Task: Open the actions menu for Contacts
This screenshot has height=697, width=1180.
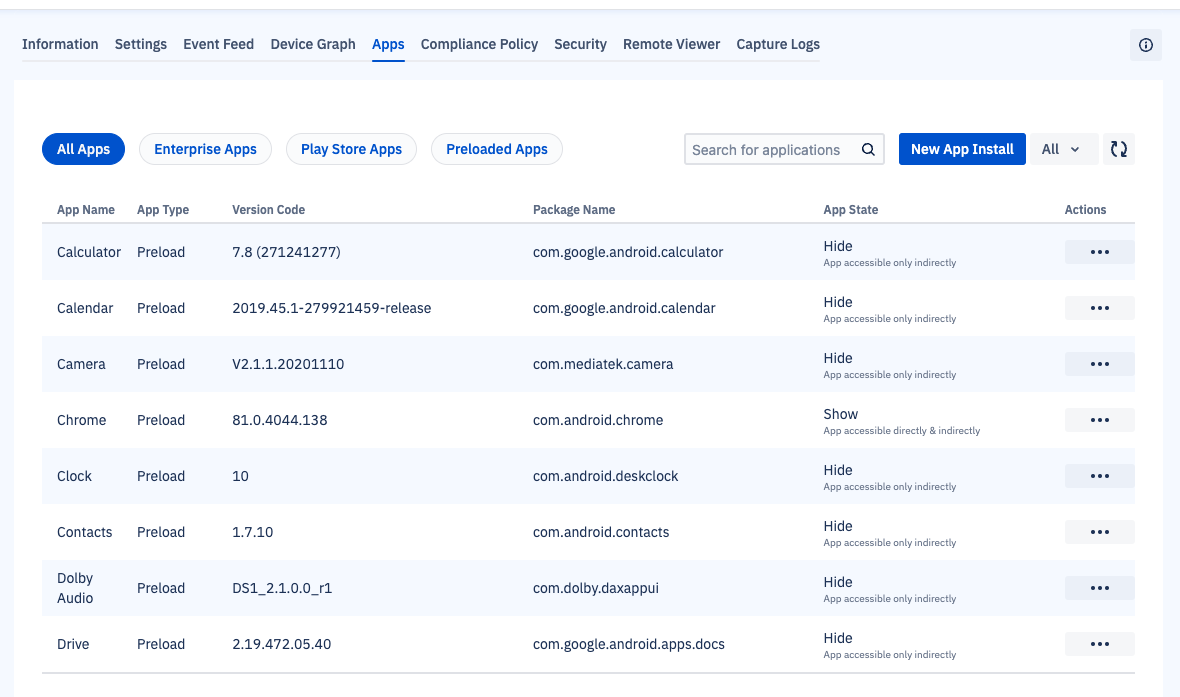Action: point(1099,532)
